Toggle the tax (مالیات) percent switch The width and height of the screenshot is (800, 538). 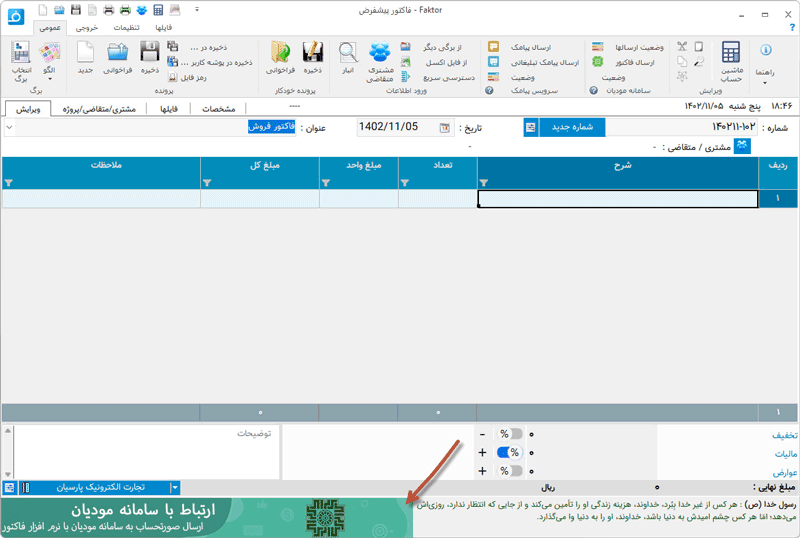tap(510, 452)
